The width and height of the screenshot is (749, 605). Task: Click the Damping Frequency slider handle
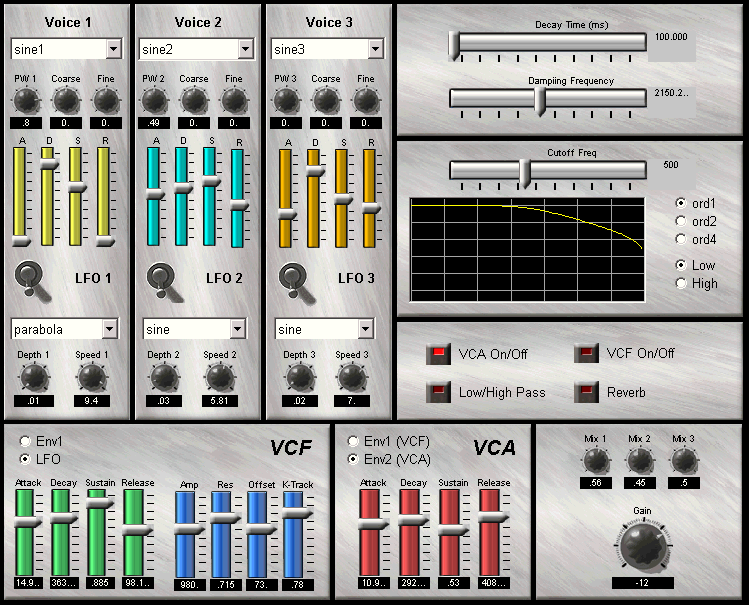(540, 102)
